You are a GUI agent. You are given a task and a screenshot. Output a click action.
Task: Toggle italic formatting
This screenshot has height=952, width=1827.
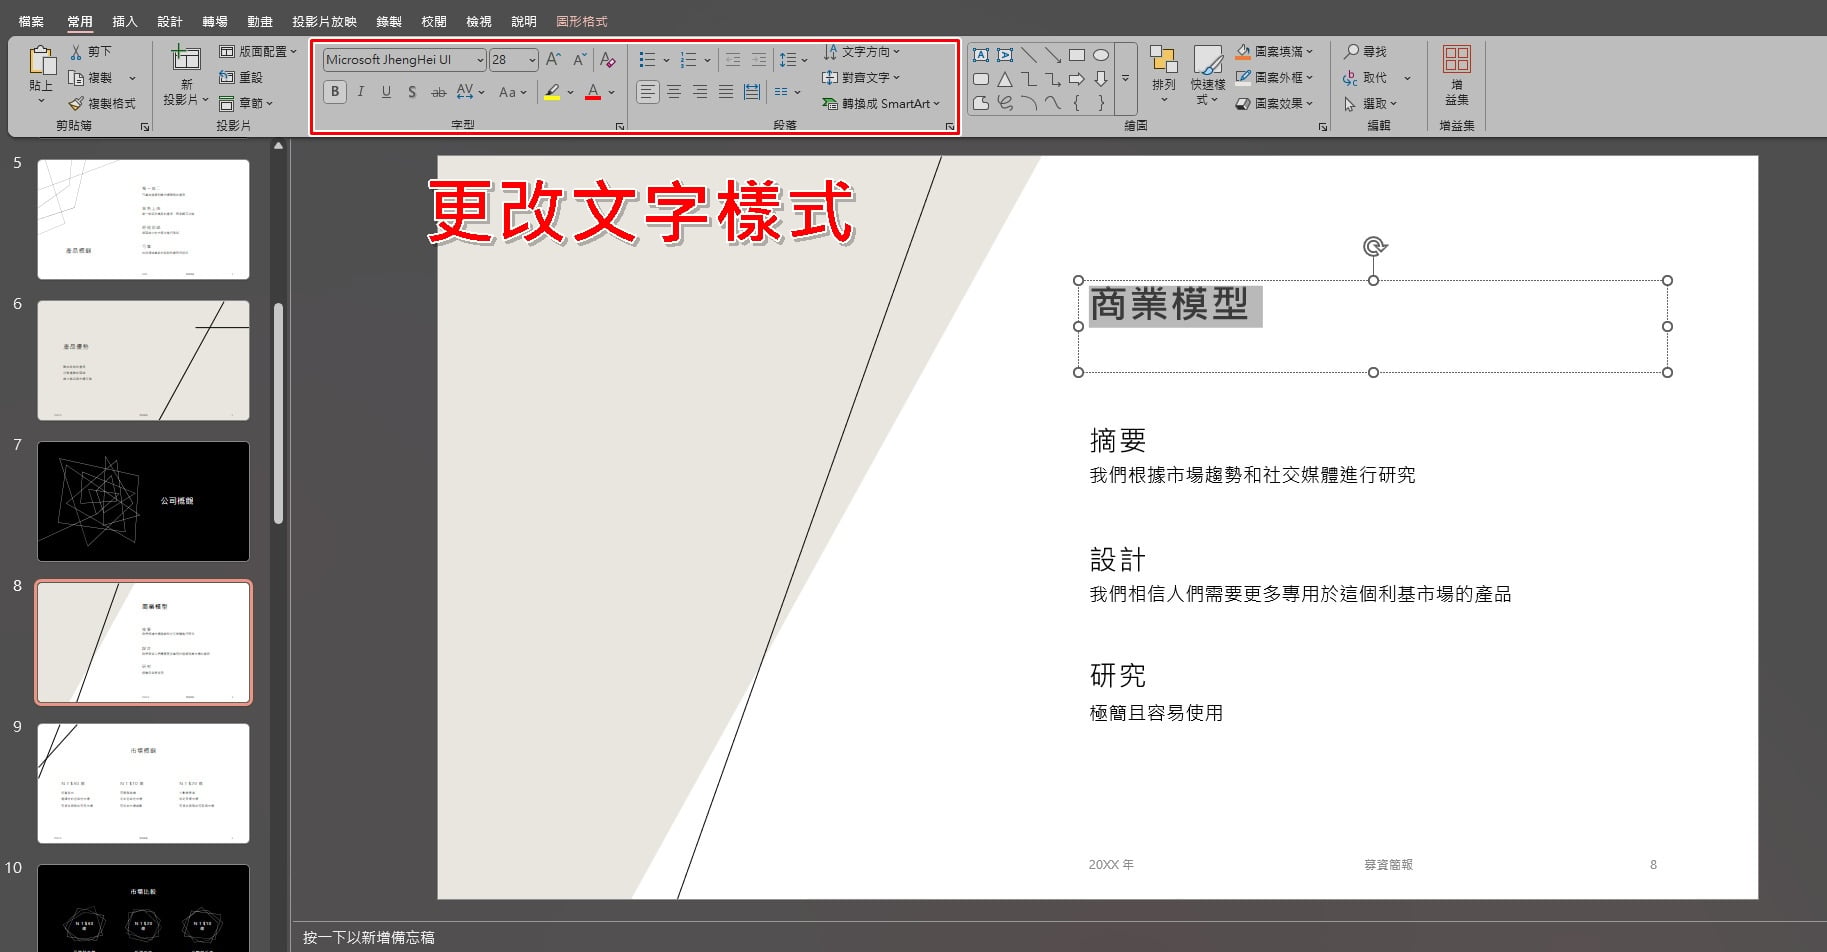click(360, 92)
